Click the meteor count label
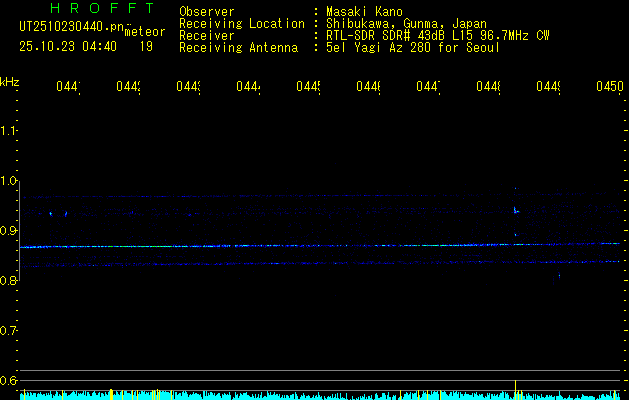The height and width of the screenshot is (400, 629). pos(144,32)
